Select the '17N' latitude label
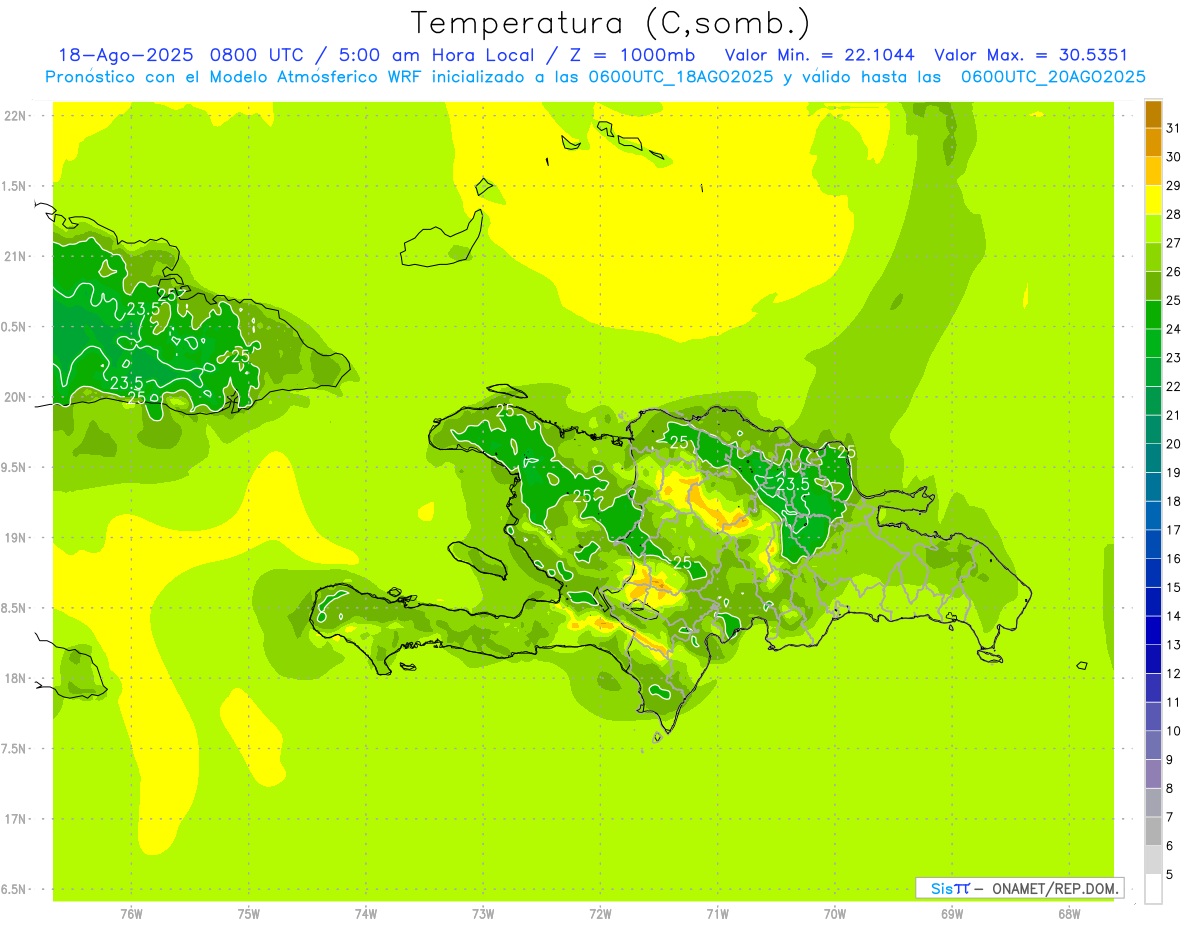This screenshot has height=927, width=1200. 17,820
